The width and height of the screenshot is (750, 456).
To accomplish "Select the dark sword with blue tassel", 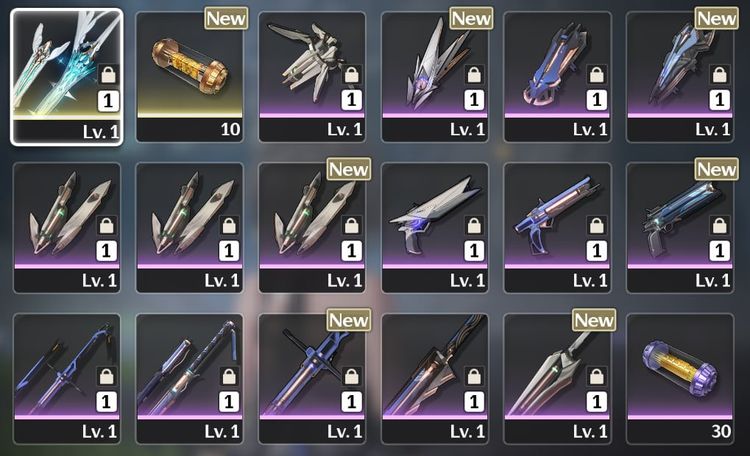I will tap(189, 379).
